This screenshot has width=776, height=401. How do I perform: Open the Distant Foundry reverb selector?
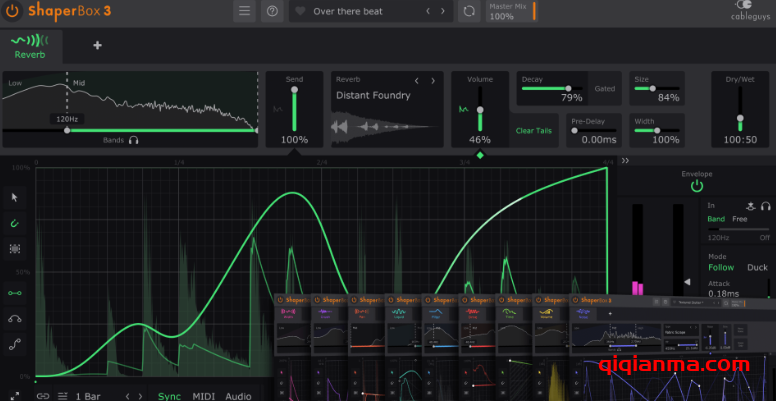tap(373, 95)
